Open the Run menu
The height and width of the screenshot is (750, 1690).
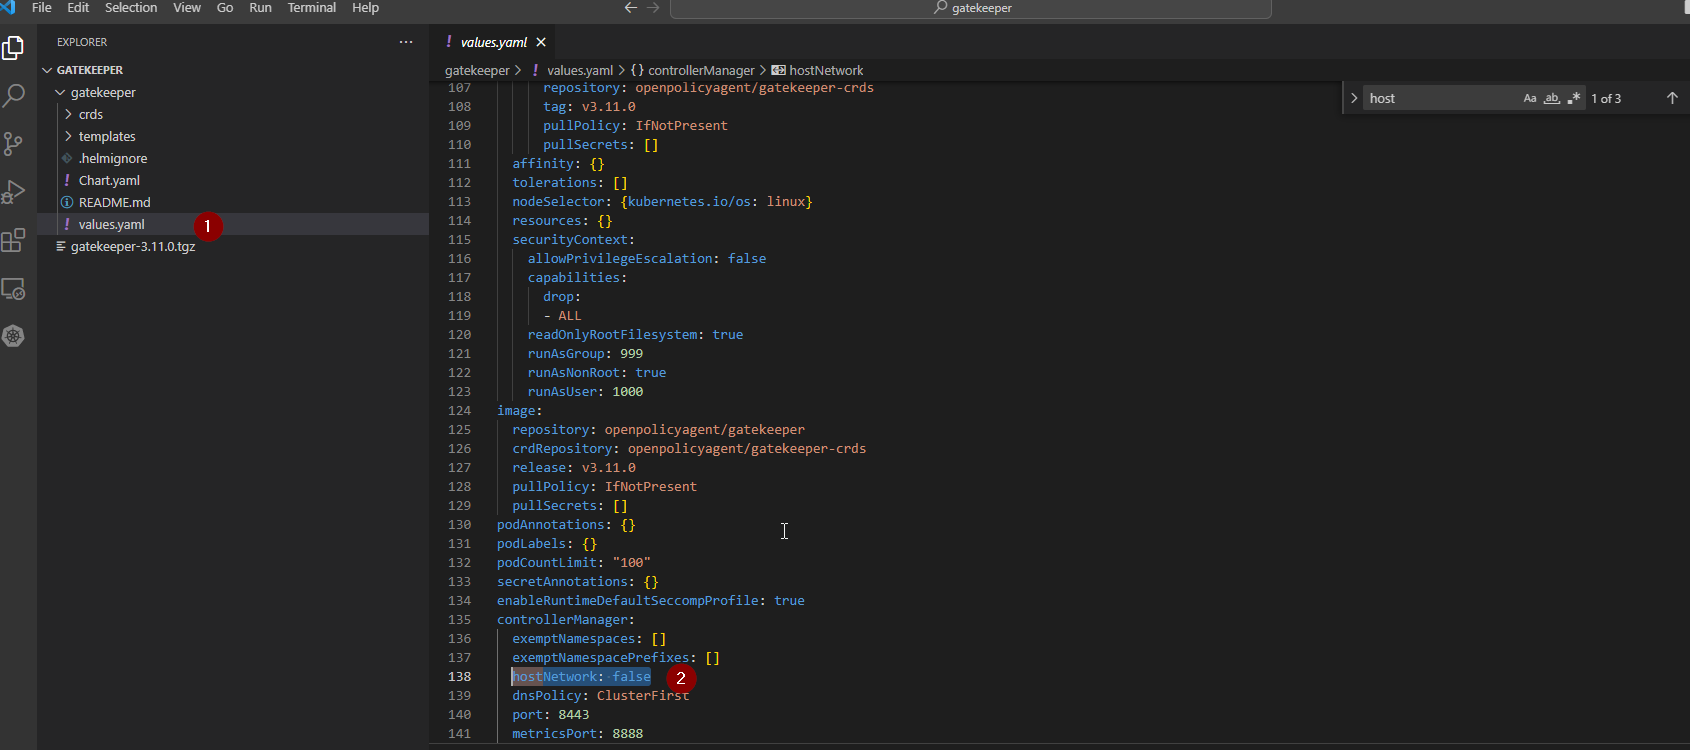260,8
